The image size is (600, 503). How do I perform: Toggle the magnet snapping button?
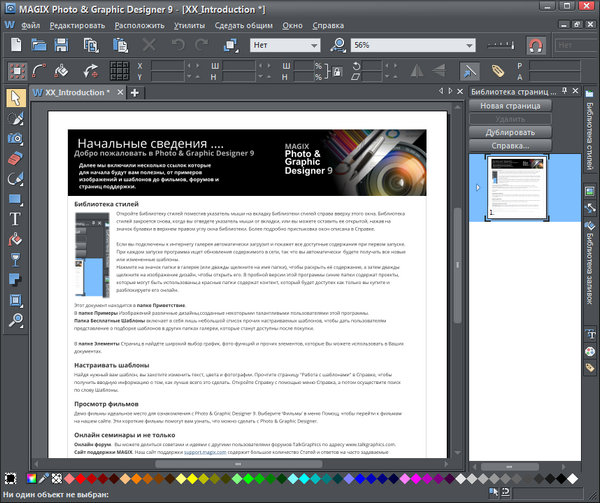[x=535, y=45]
